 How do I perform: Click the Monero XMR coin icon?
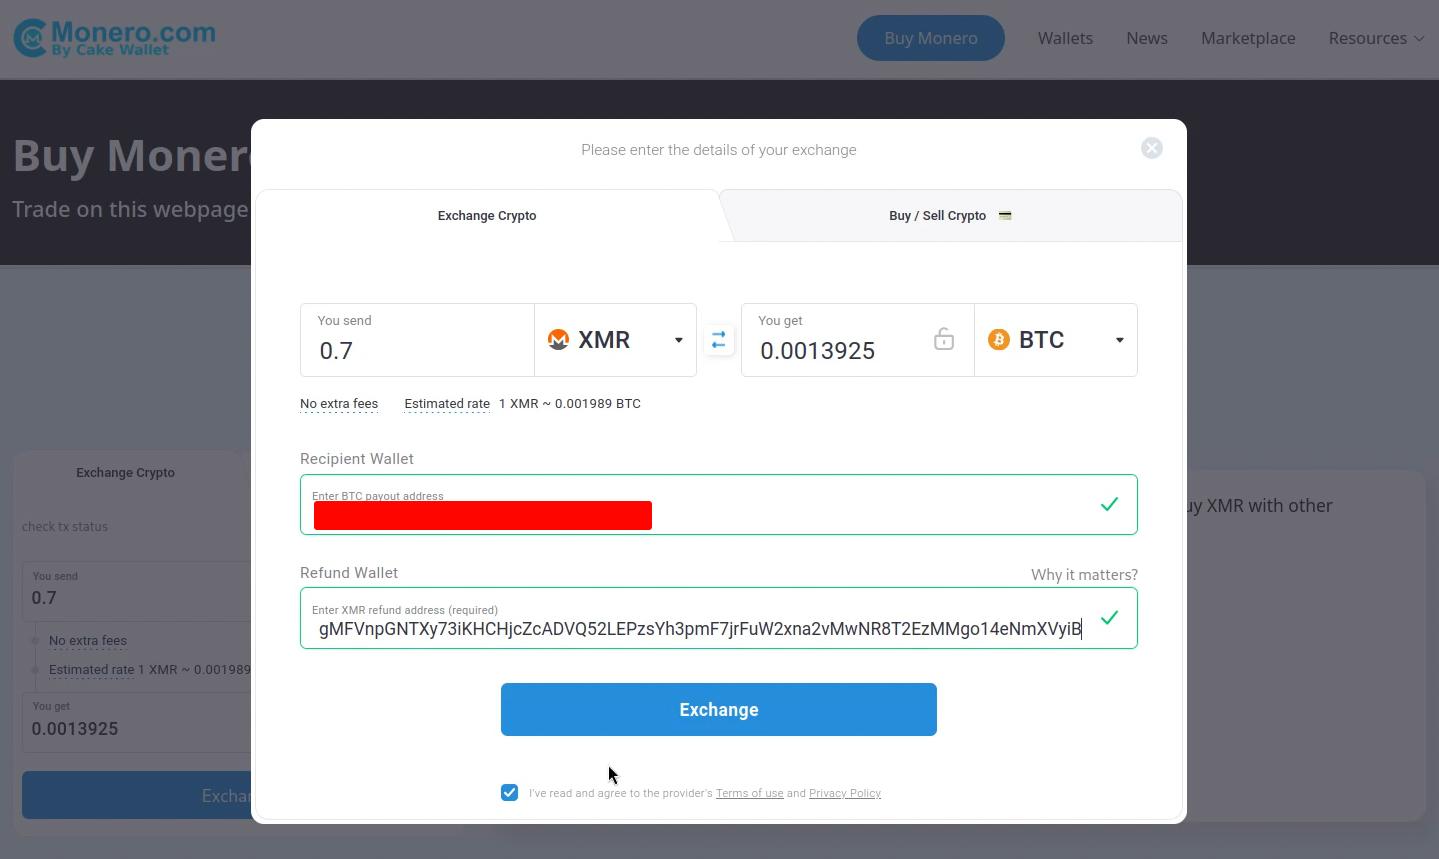(x=558, y=340)
